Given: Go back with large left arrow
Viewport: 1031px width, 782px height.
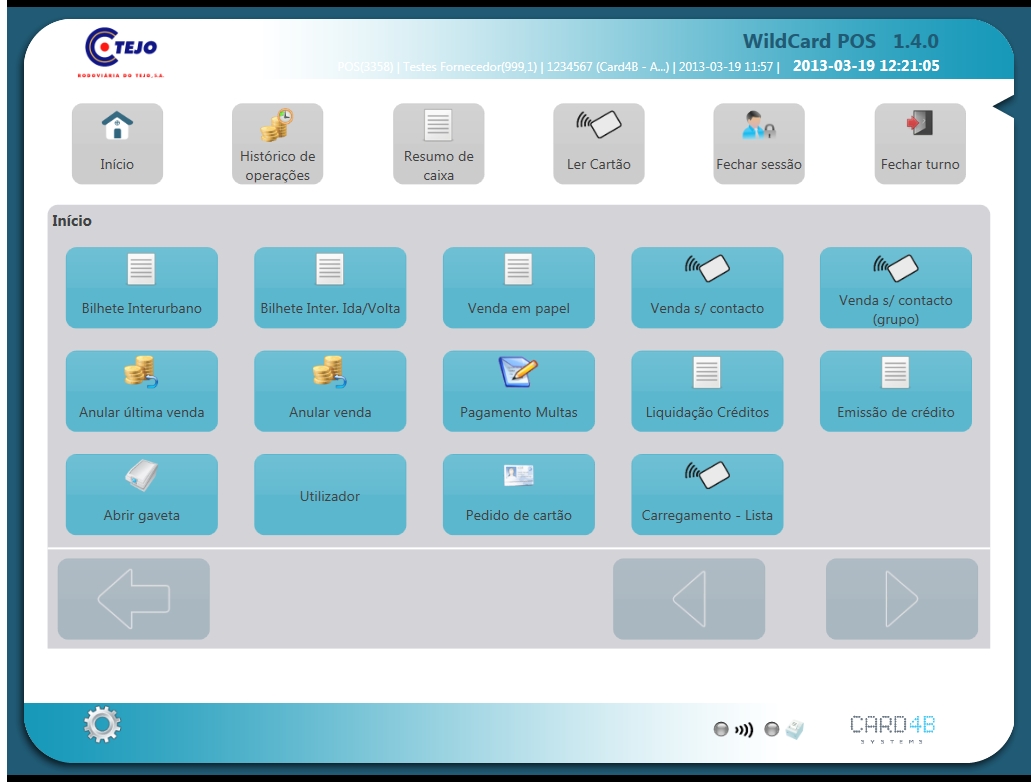Looking at the screenshot, I should [x=133, y=599].
